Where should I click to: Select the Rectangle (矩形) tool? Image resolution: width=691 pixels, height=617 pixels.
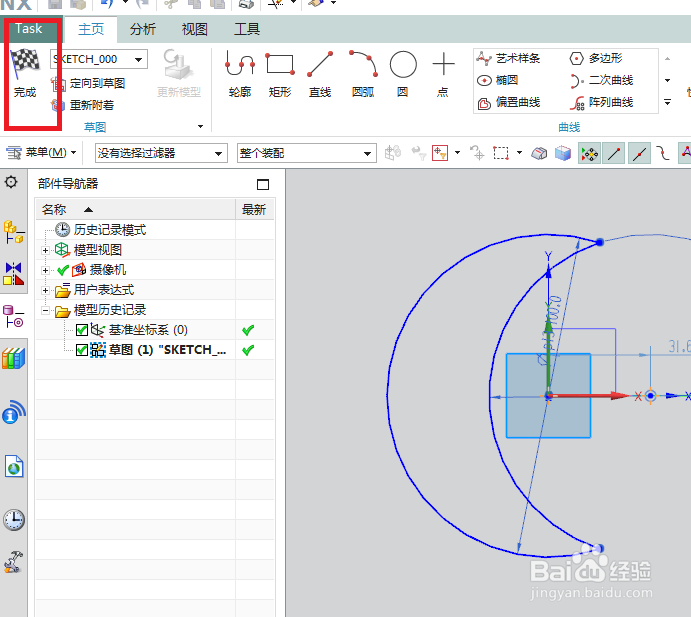pyautogui.click(x=280, y=74)
